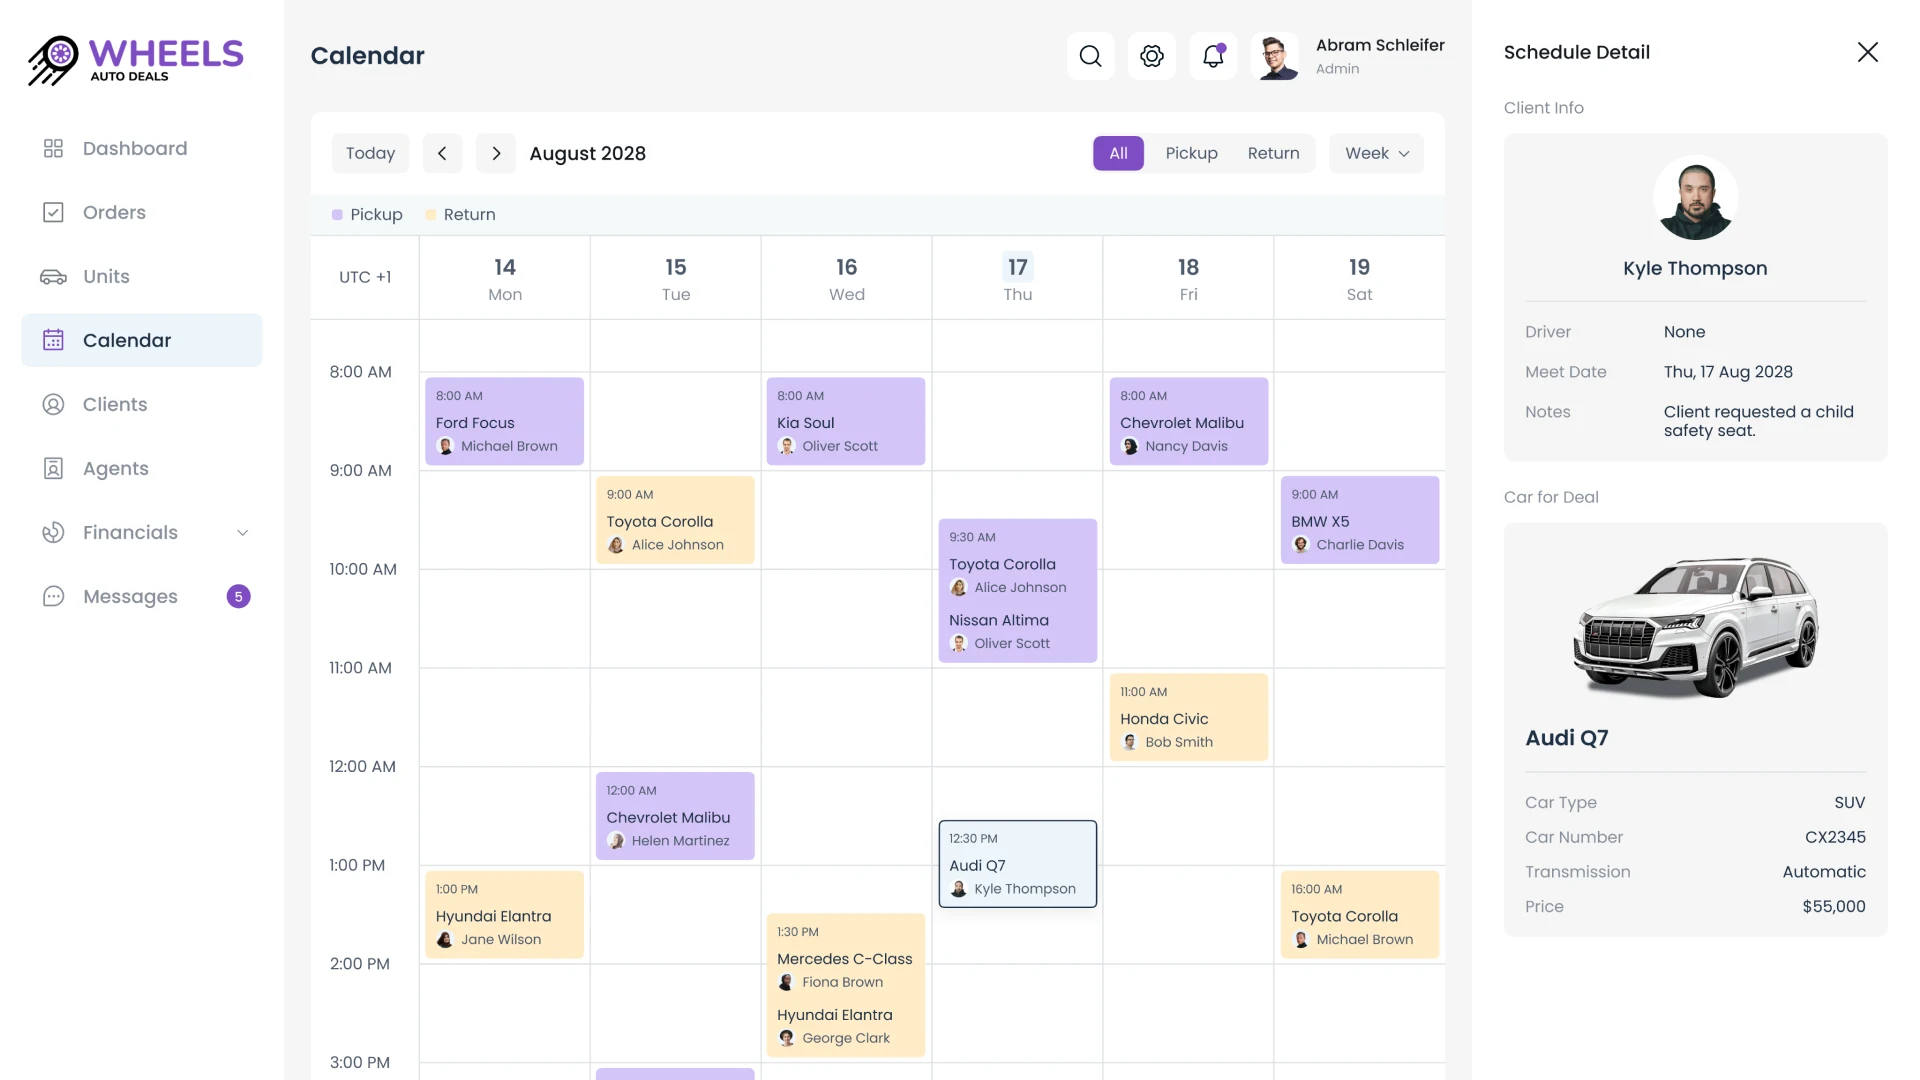Open the Week view dropdown
This screenshot has width=1920, height=1080.
[1376, 153]
